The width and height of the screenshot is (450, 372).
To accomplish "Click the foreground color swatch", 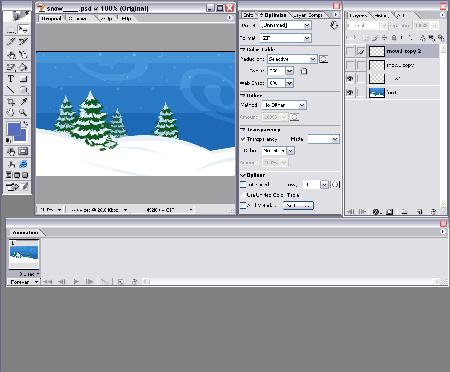I will pos(13,129).
